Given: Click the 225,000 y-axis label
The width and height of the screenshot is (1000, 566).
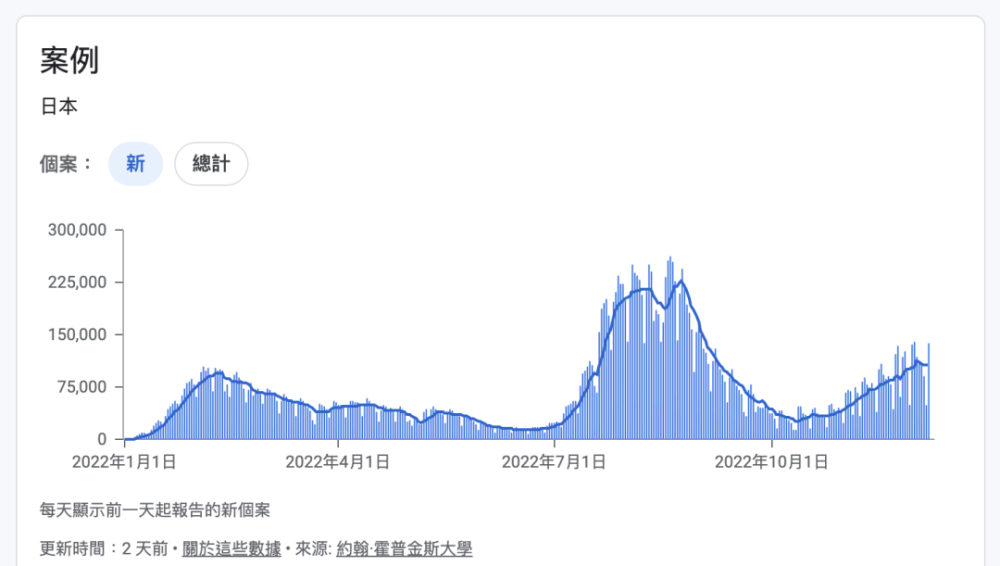Looking at the screenshot, I should click(78, 282).
